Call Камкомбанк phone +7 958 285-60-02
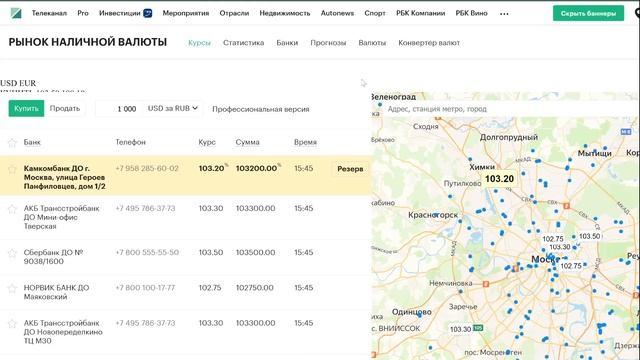This screenshot has width=640, height=360. coord(147,168)
